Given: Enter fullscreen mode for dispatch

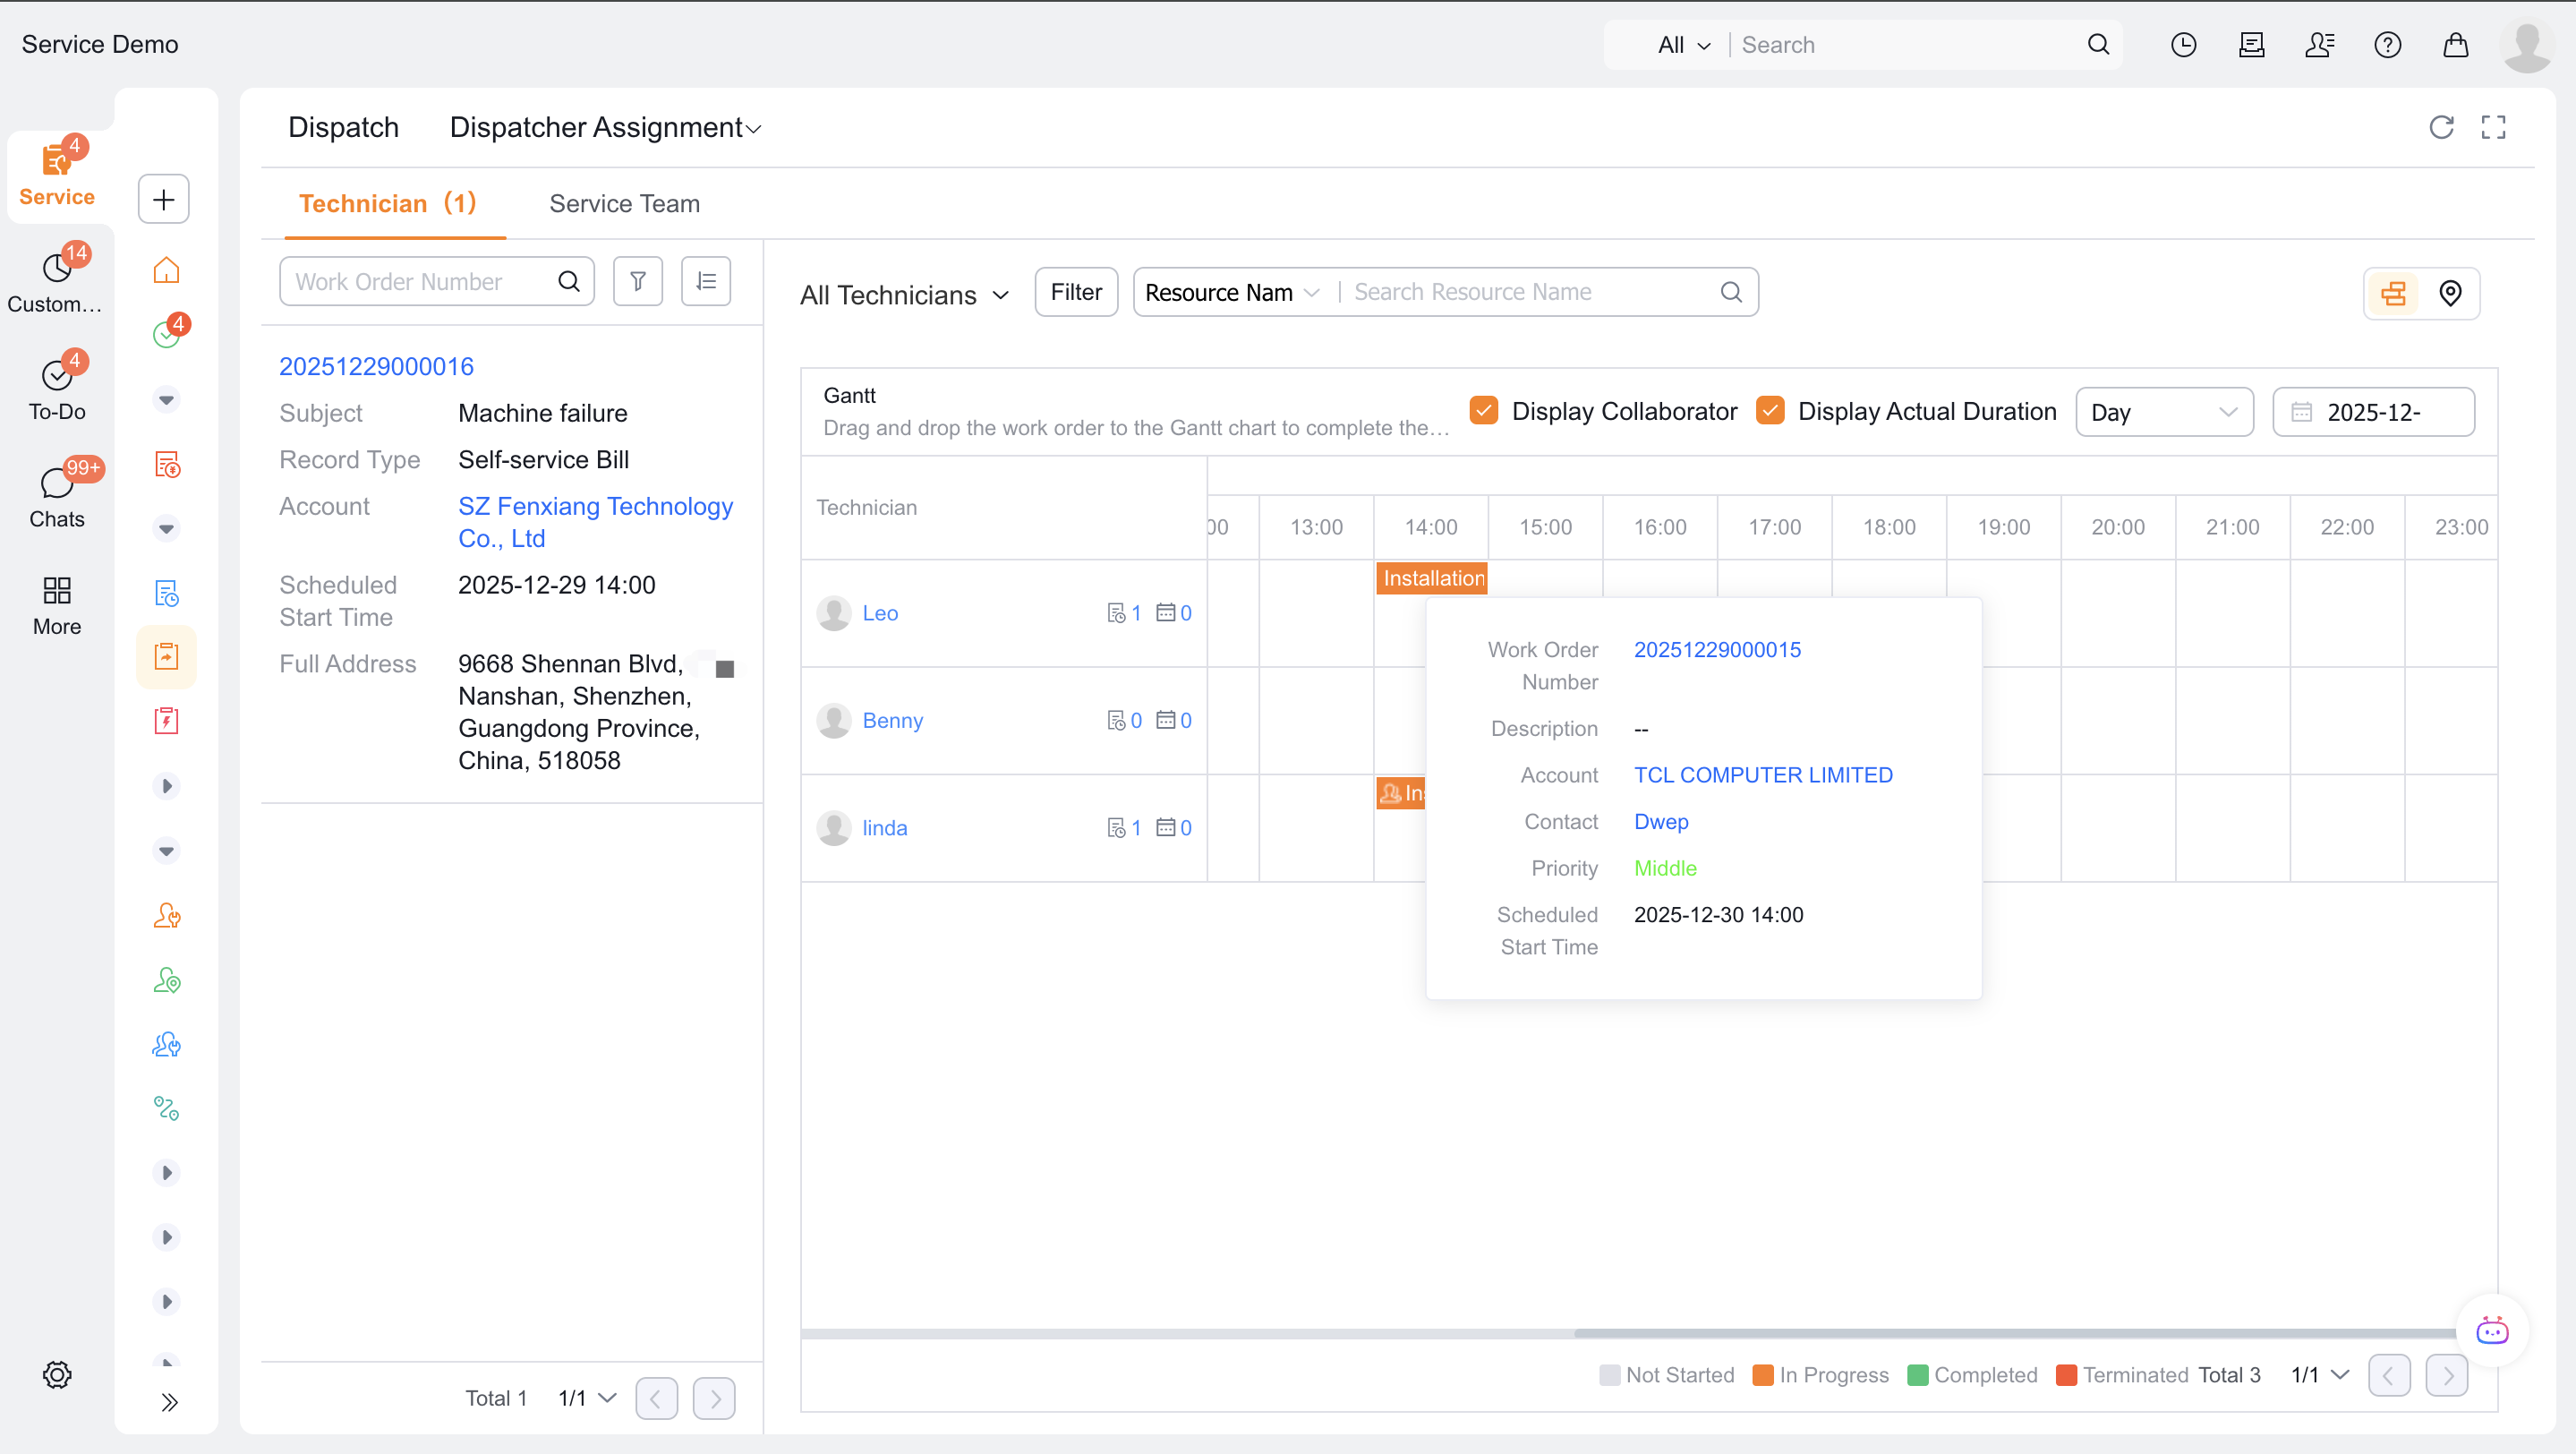Looking at the screenshot, I should click(2493, 127).
